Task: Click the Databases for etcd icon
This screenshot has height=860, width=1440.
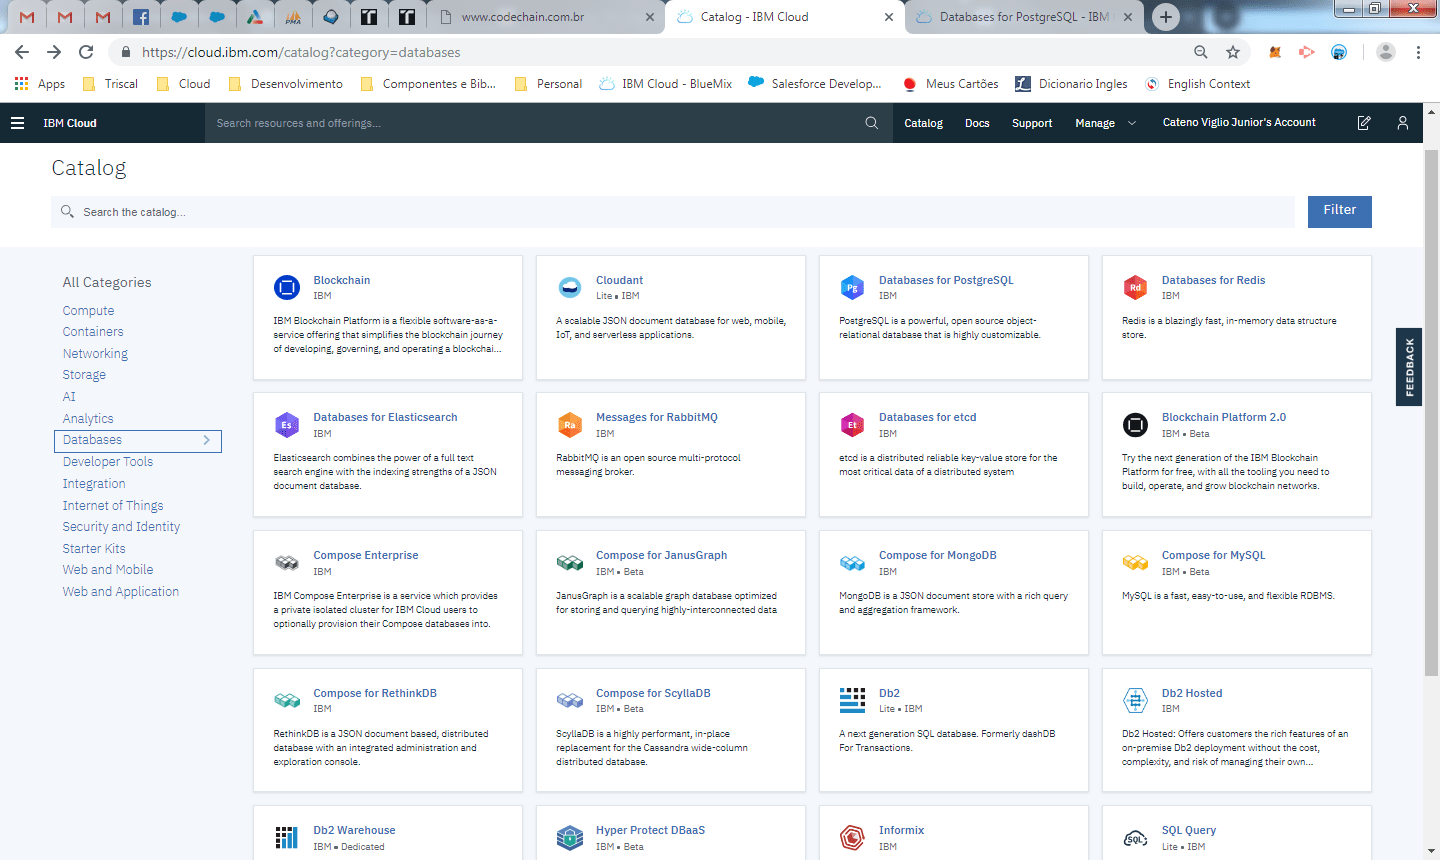Action: pos(852,425)
